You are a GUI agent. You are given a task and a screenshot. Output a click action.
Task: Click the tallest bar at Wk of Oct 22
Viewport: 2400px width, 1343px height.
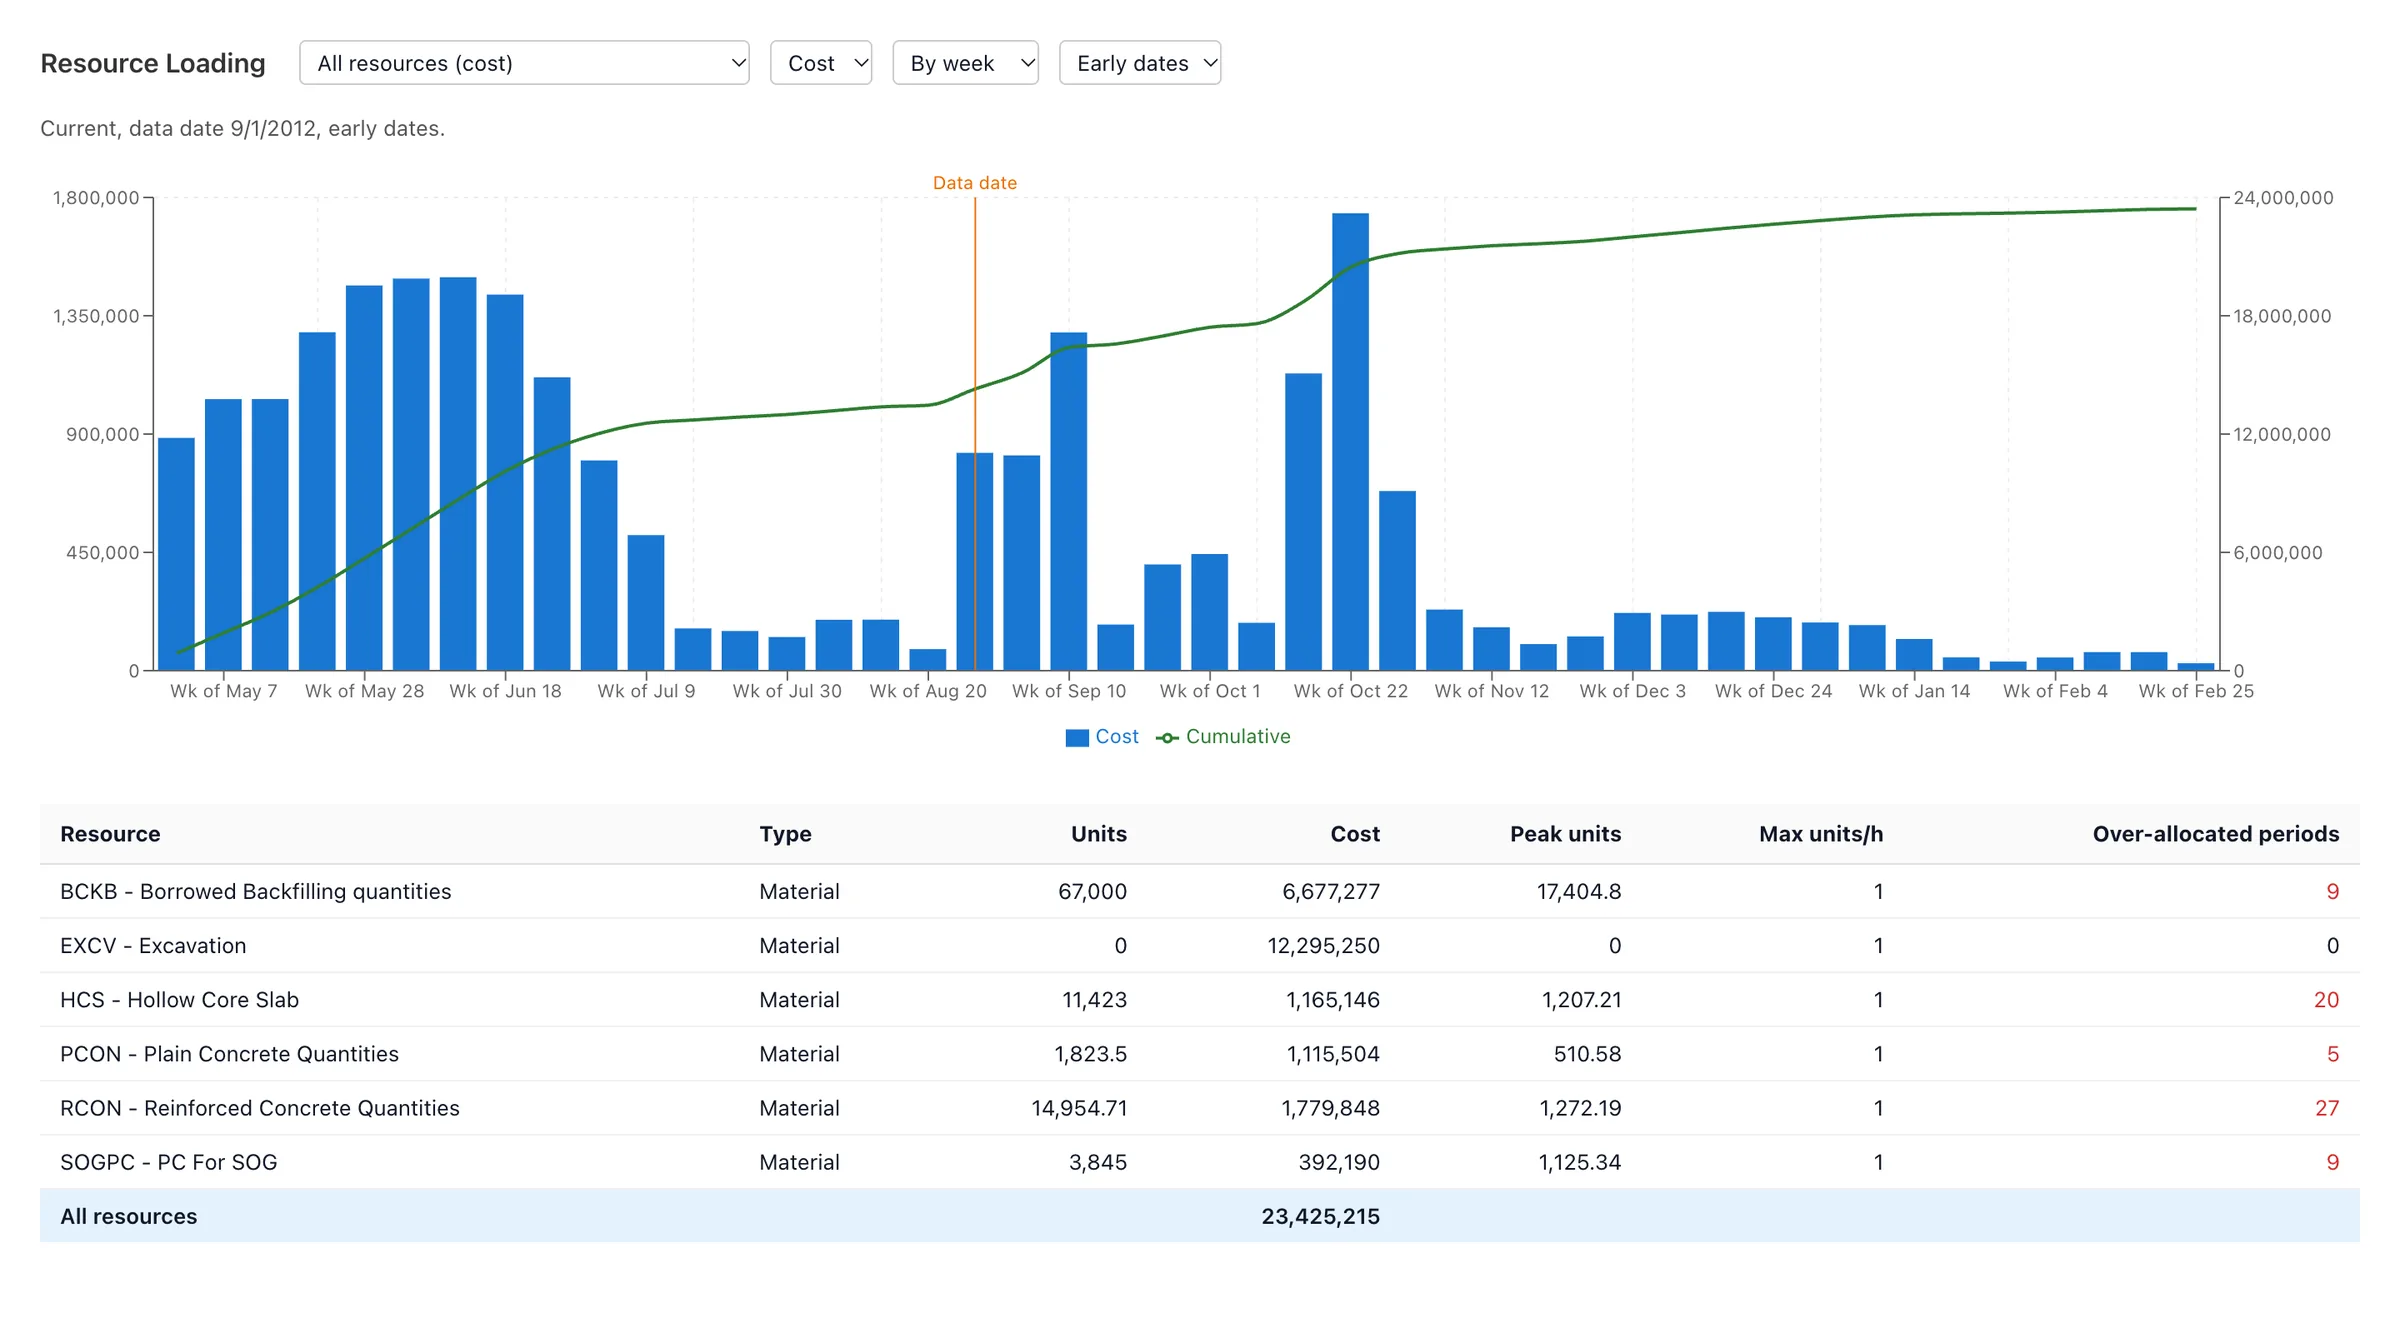(x=1350, y=441)
